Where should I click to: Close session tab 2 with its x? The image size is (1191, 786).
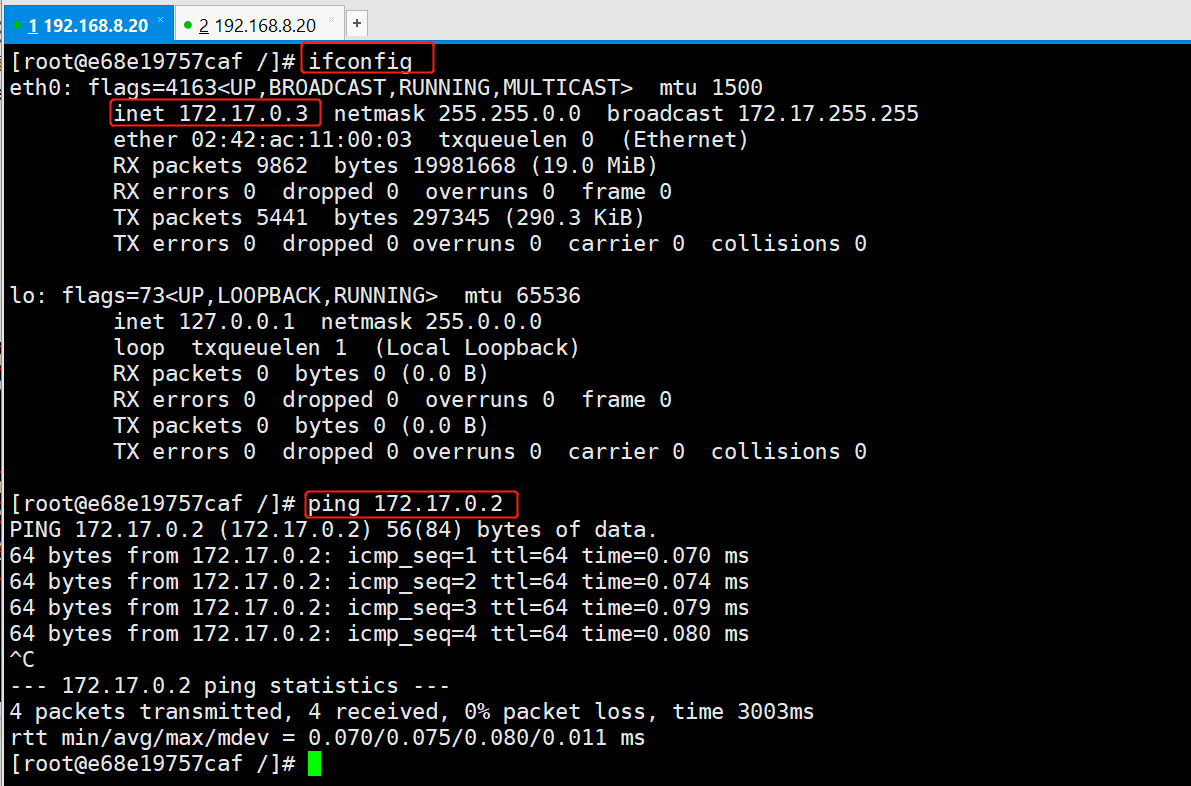point(331,19)
